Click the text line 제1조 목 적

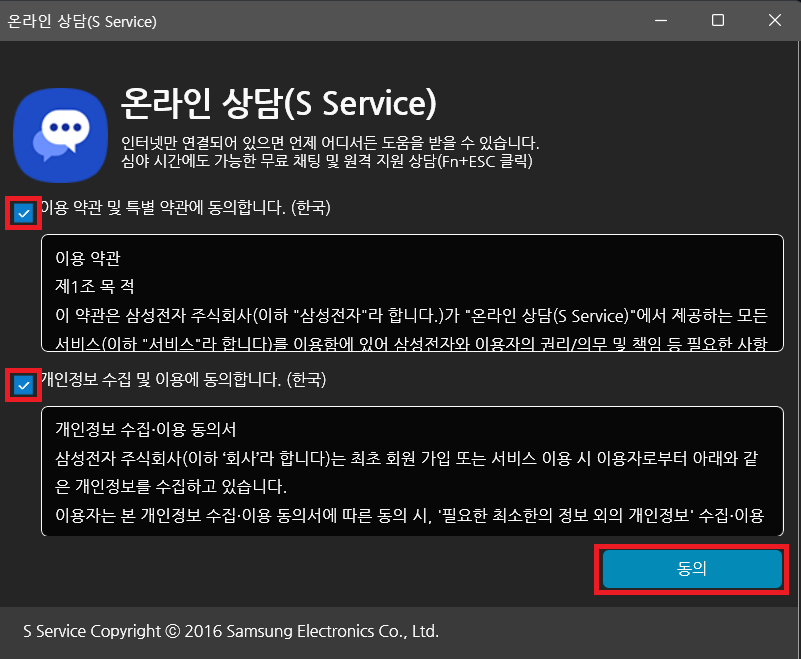pyautogui.click(x=95, y=287)
